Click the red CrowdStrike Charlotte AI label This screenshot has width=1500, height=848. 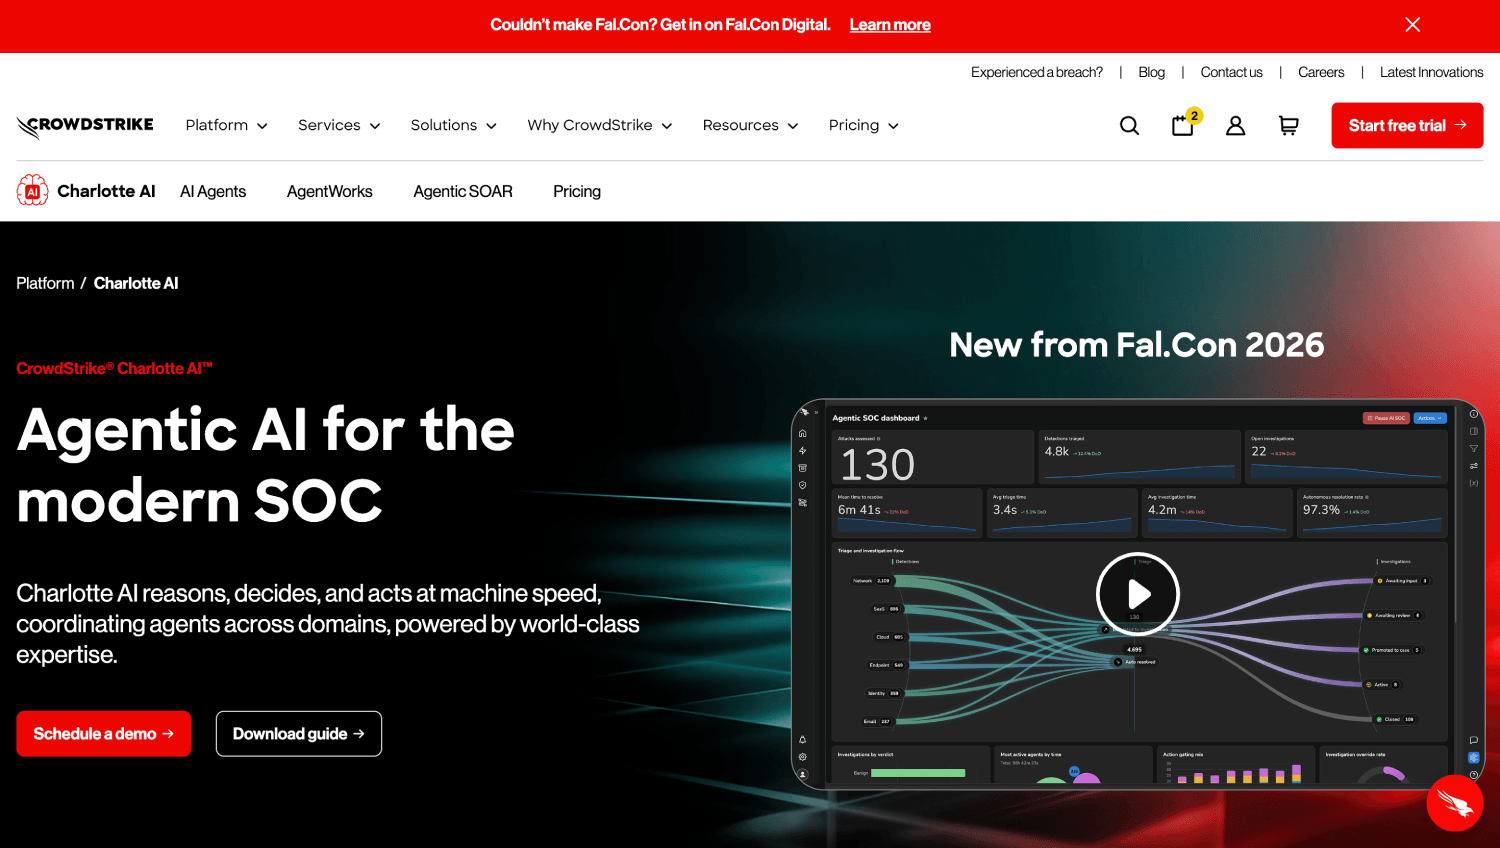click(x=114, y=368)
